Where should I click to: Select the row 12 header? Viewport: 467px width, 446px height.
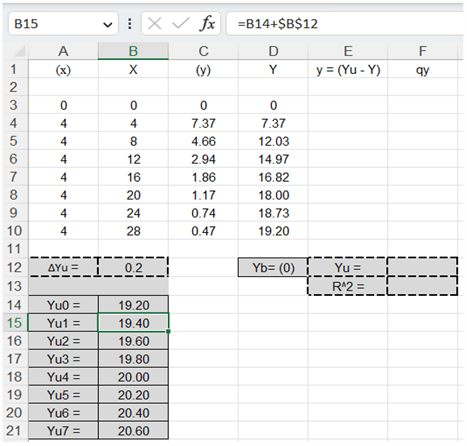[14, 267]
